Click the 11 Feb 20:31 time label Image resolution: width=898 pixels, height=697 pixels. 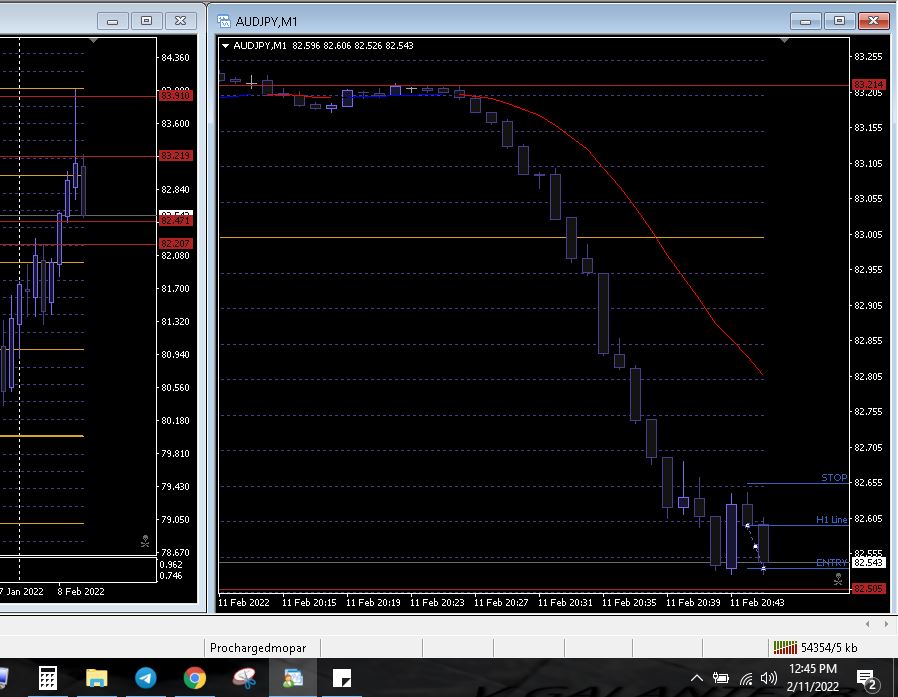point(565,603)
